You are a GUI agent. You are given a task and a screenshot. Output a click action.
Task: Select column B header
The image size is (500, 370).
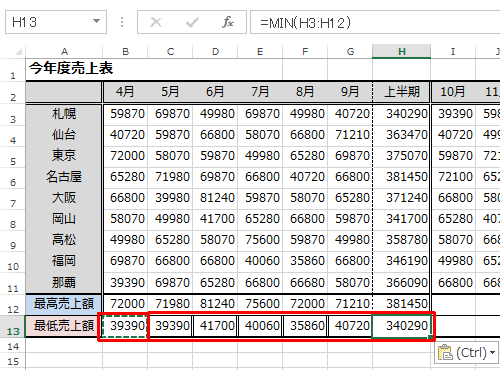tap(125, 52)
